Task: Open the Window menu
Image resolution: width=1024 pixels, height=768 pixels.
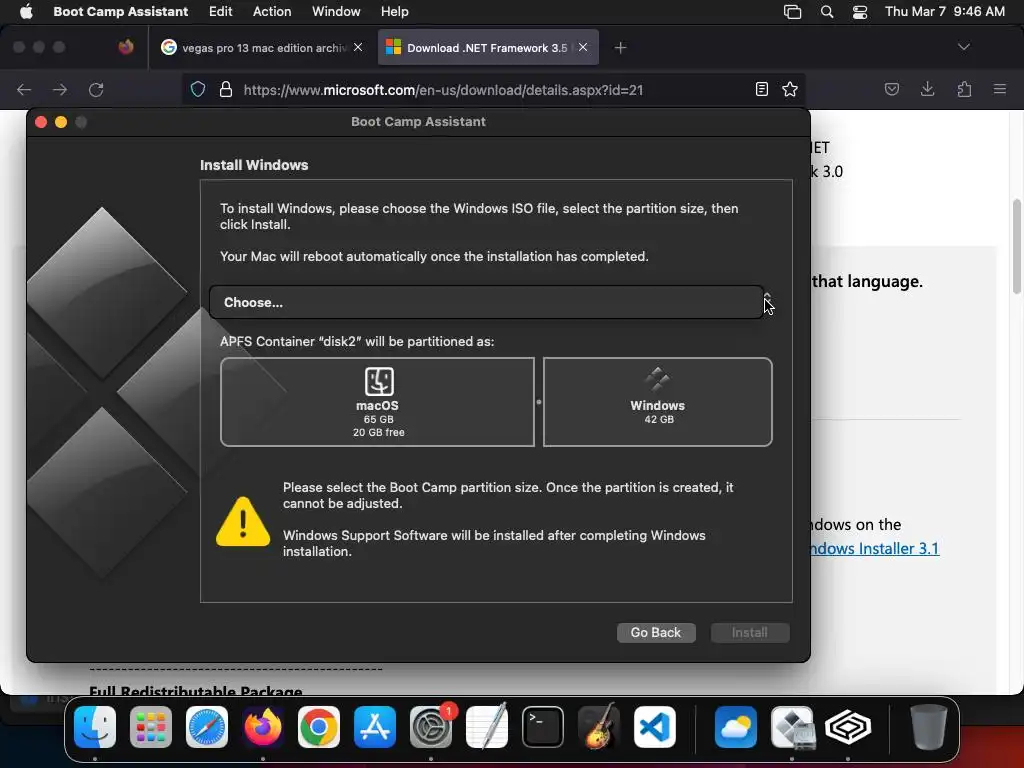Action: [x=336, y=11]
